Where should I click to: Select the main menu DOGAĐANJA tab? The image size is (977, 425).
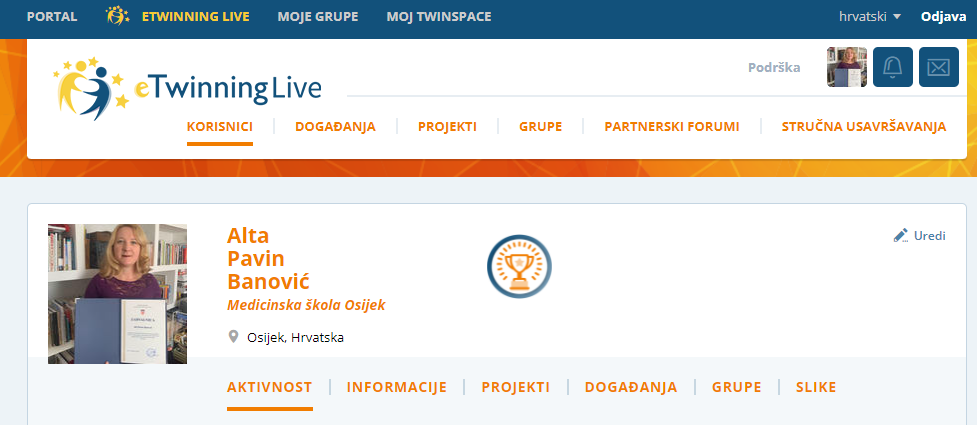pyautogui.click(x=335, y=127)
